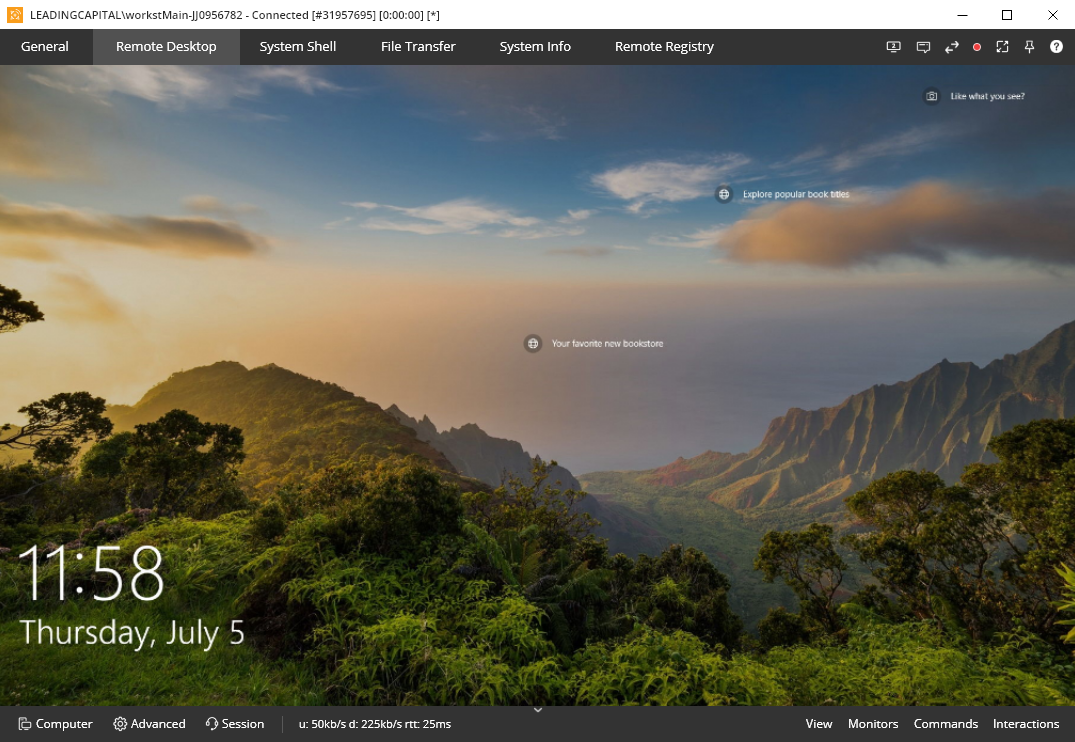Open help with the question mark icon

pos(1056,47)
